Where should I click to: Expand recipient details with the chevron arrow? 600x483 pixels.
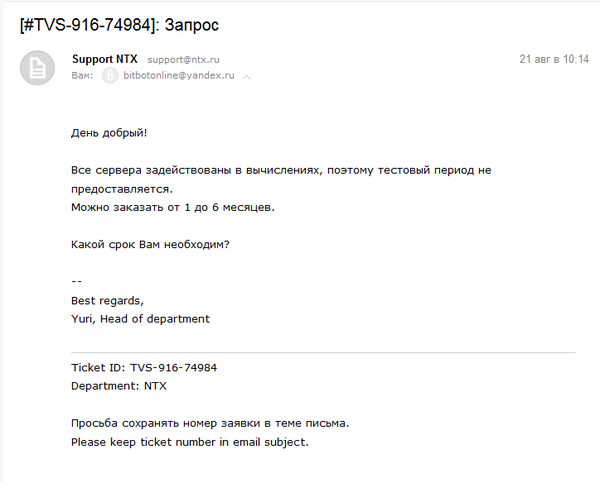[247, 77]
